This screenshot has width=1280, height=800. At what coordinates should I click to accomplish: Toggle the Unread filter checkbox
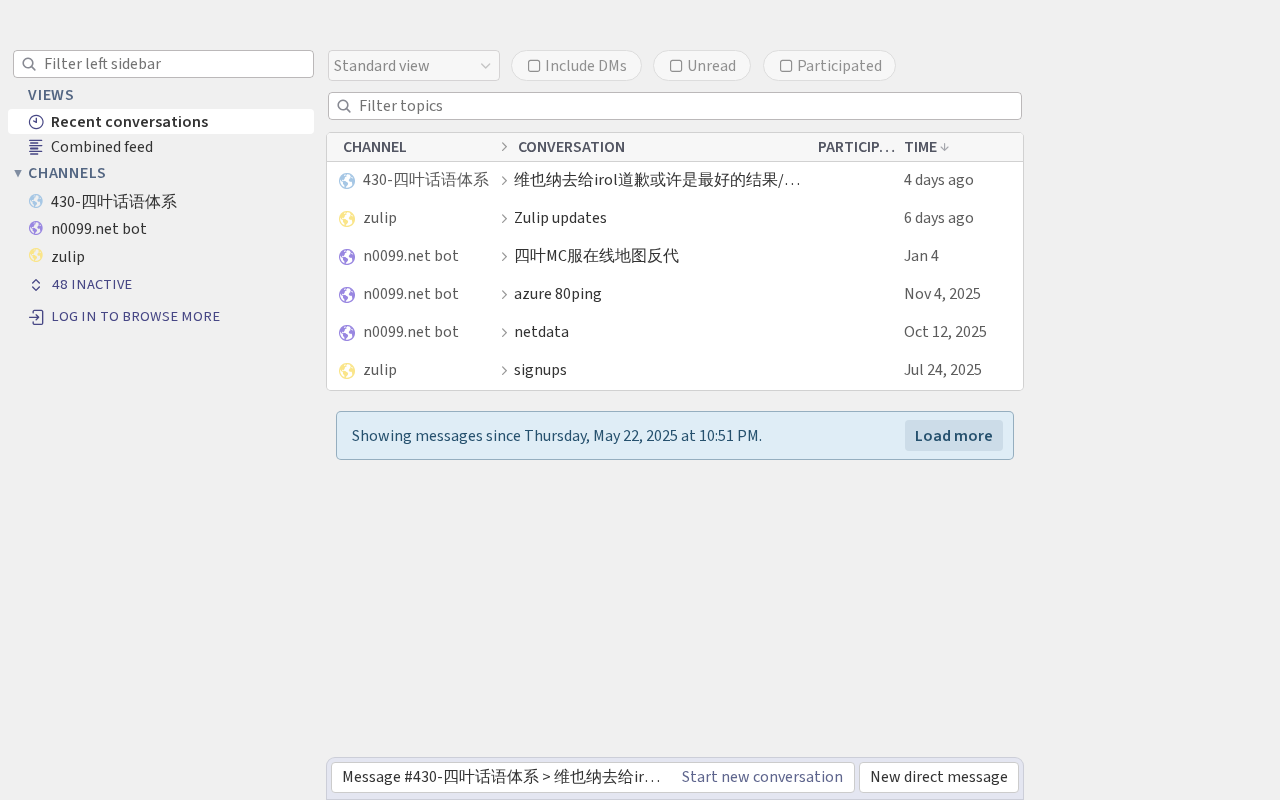click(x=676, y=66)
